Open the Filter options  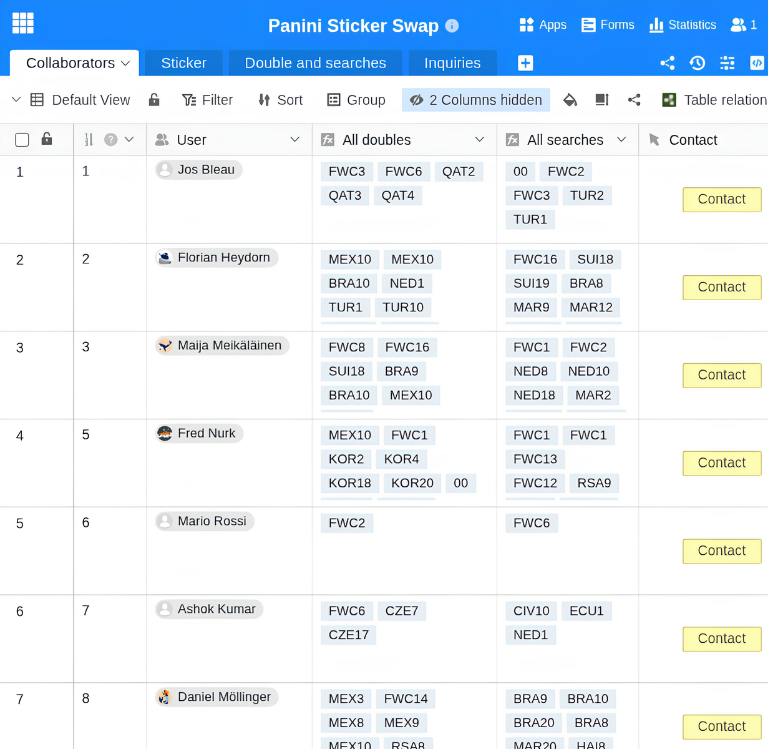[x=207, y=100]
